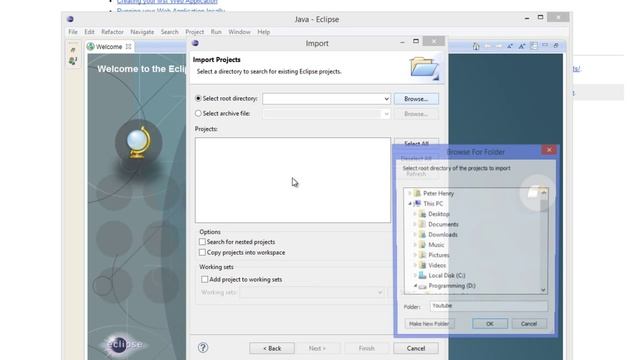Click the enlarge font size icon
The image size is (640, 360).
coord(522,46)
